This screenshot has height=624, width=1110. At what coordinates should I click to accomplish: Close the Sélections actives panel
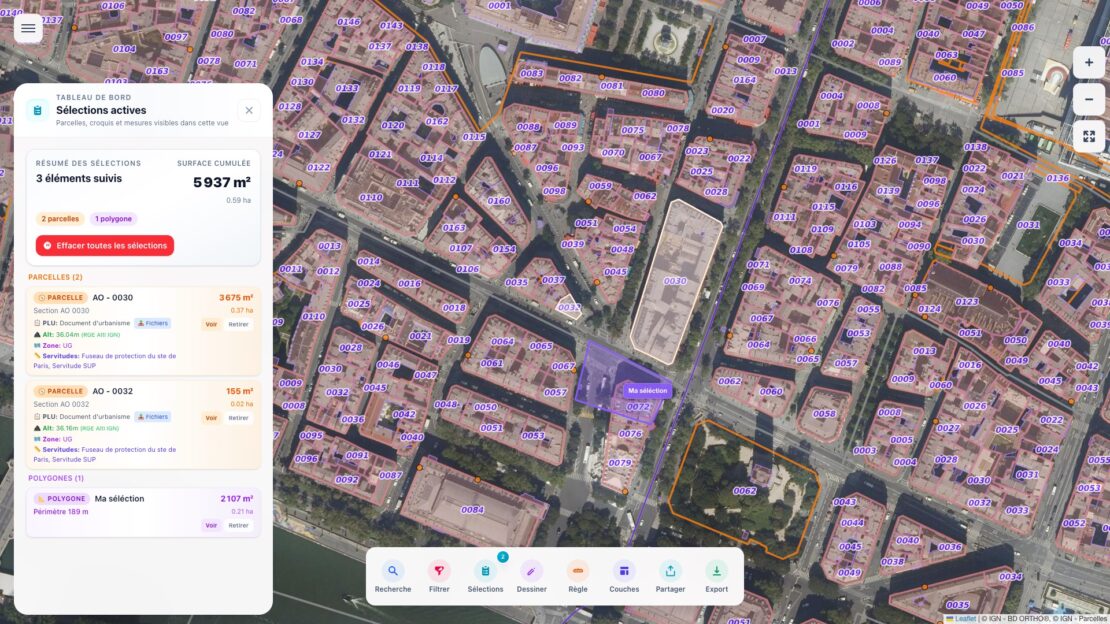tap(249, 110)
